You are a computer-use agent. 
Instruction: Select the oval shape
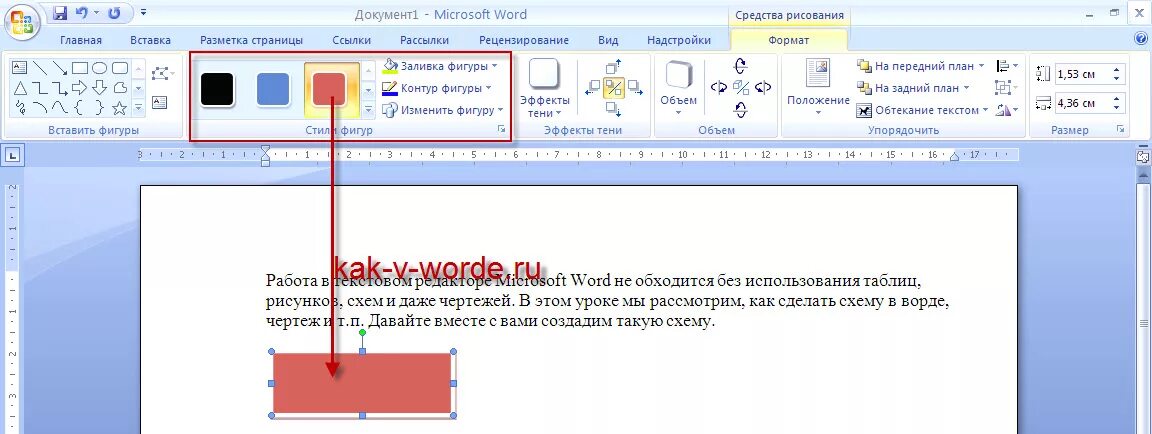100,68
